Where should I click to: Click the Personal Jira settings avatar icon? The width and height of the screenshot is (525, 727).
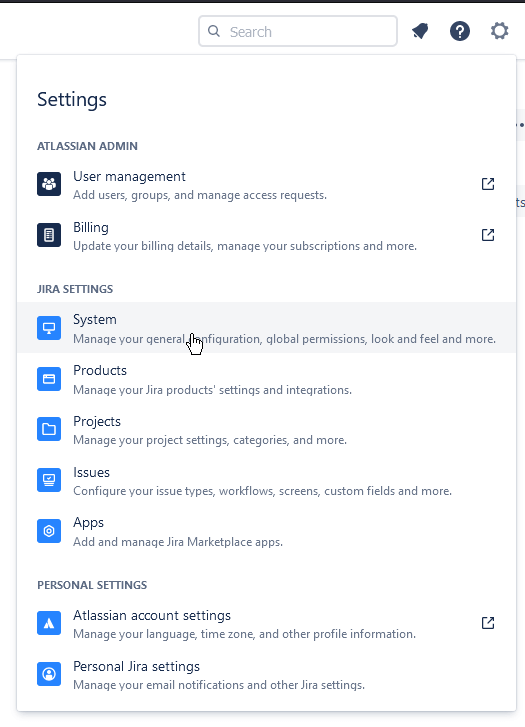click(x=49, y=674)
